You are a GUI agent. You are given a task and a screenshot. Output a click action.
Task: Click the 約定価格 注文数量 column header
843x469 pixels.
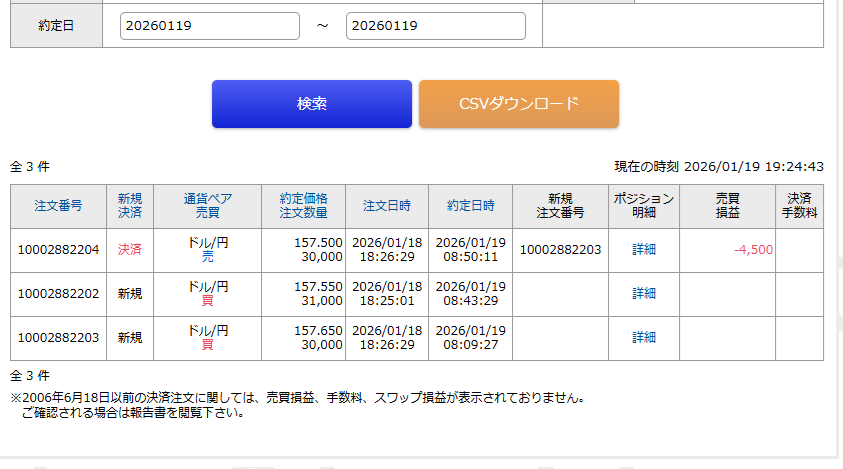coord(303,206)
